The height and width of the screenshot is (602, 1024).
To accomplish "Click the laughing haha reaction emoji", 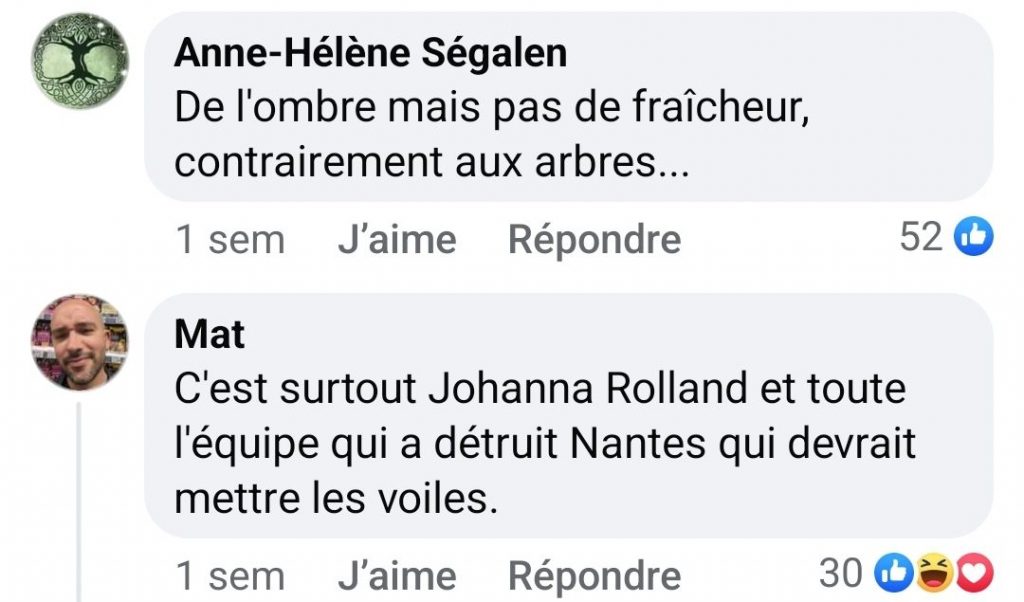I will coord(932,573).
